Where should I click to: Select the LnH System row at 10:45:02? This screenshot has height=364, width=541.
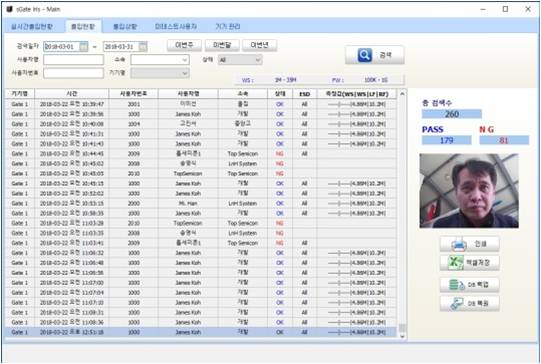(201, 164)
